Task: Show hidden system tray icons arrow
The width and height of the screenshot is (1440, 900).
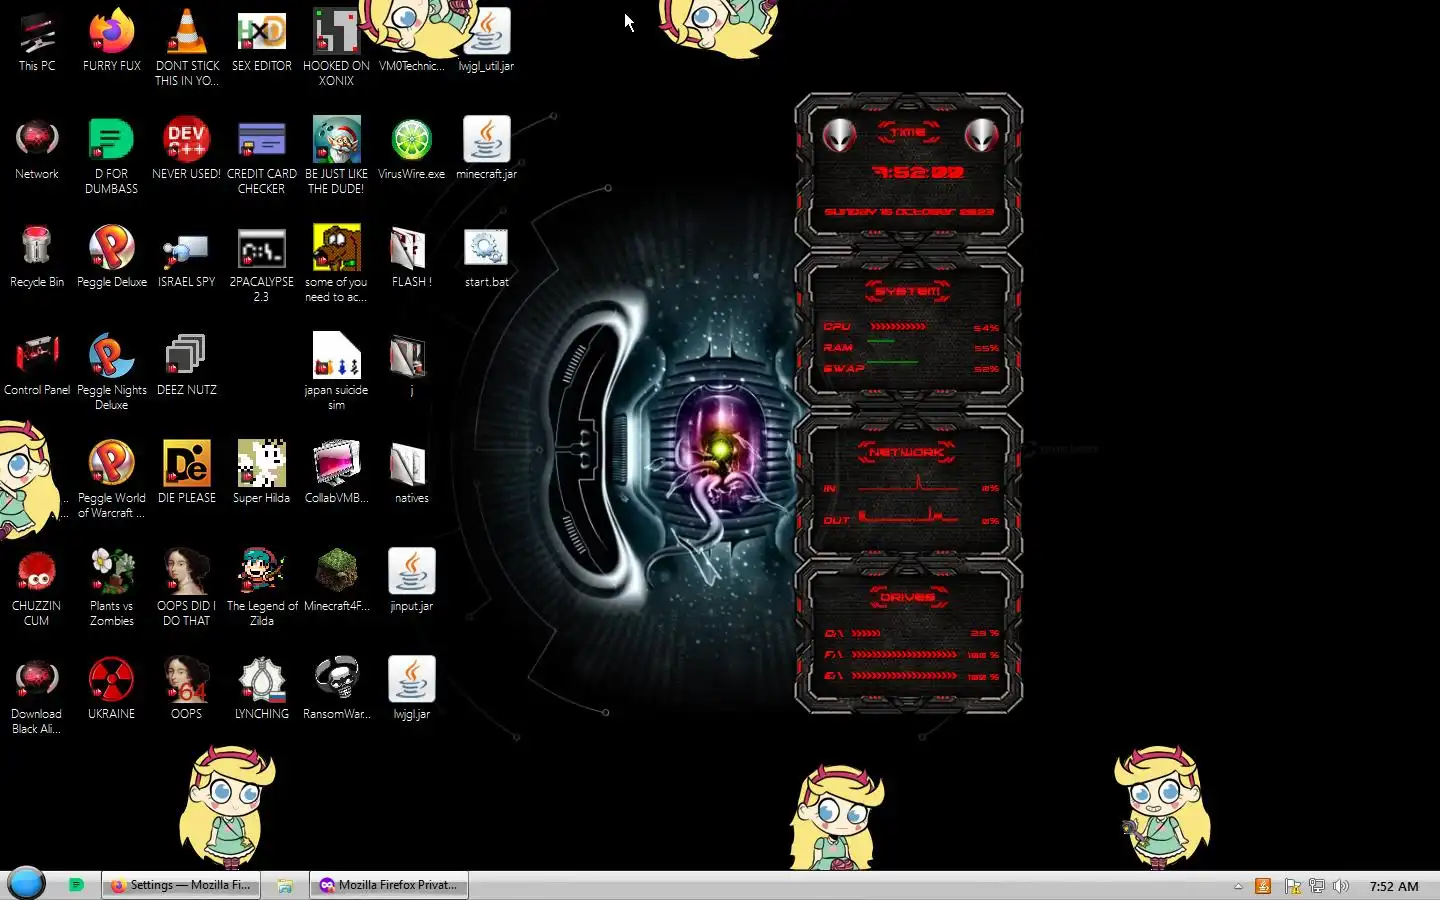Action: point(1238,886)
